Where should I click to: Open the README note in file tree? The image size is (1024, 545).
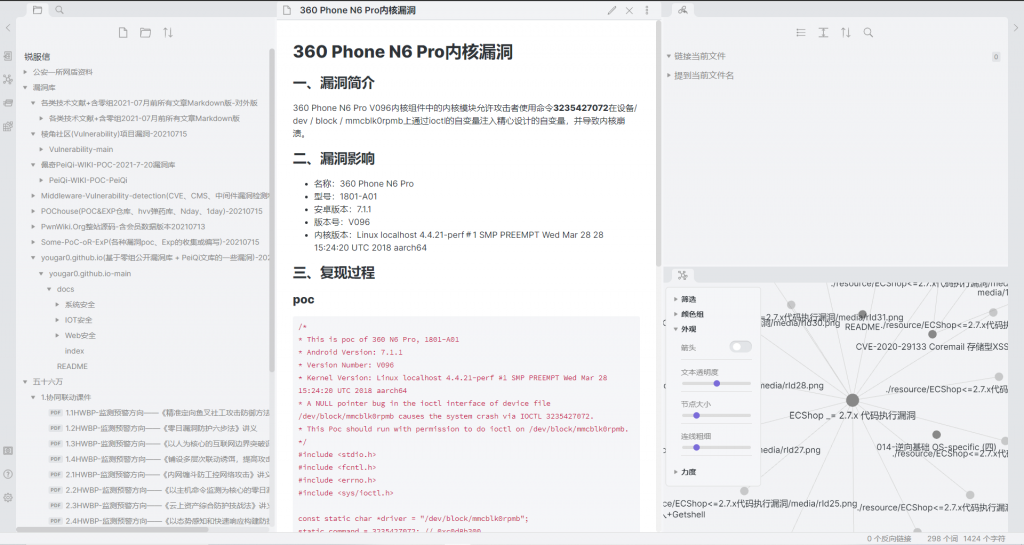click(72, 366)
